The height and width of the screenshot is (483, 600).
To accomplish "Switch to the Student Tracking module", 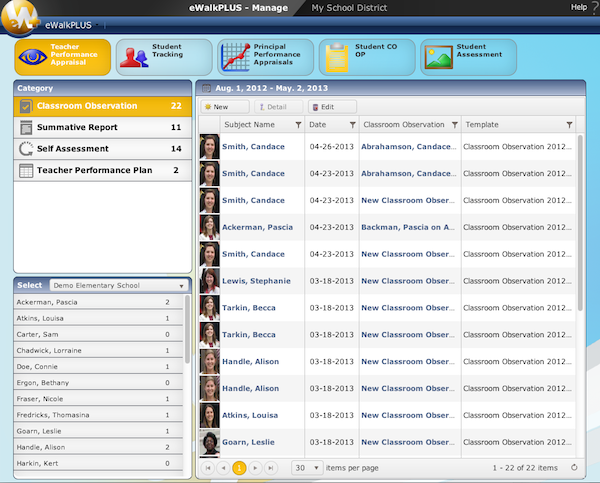I will tap(164, 57).
